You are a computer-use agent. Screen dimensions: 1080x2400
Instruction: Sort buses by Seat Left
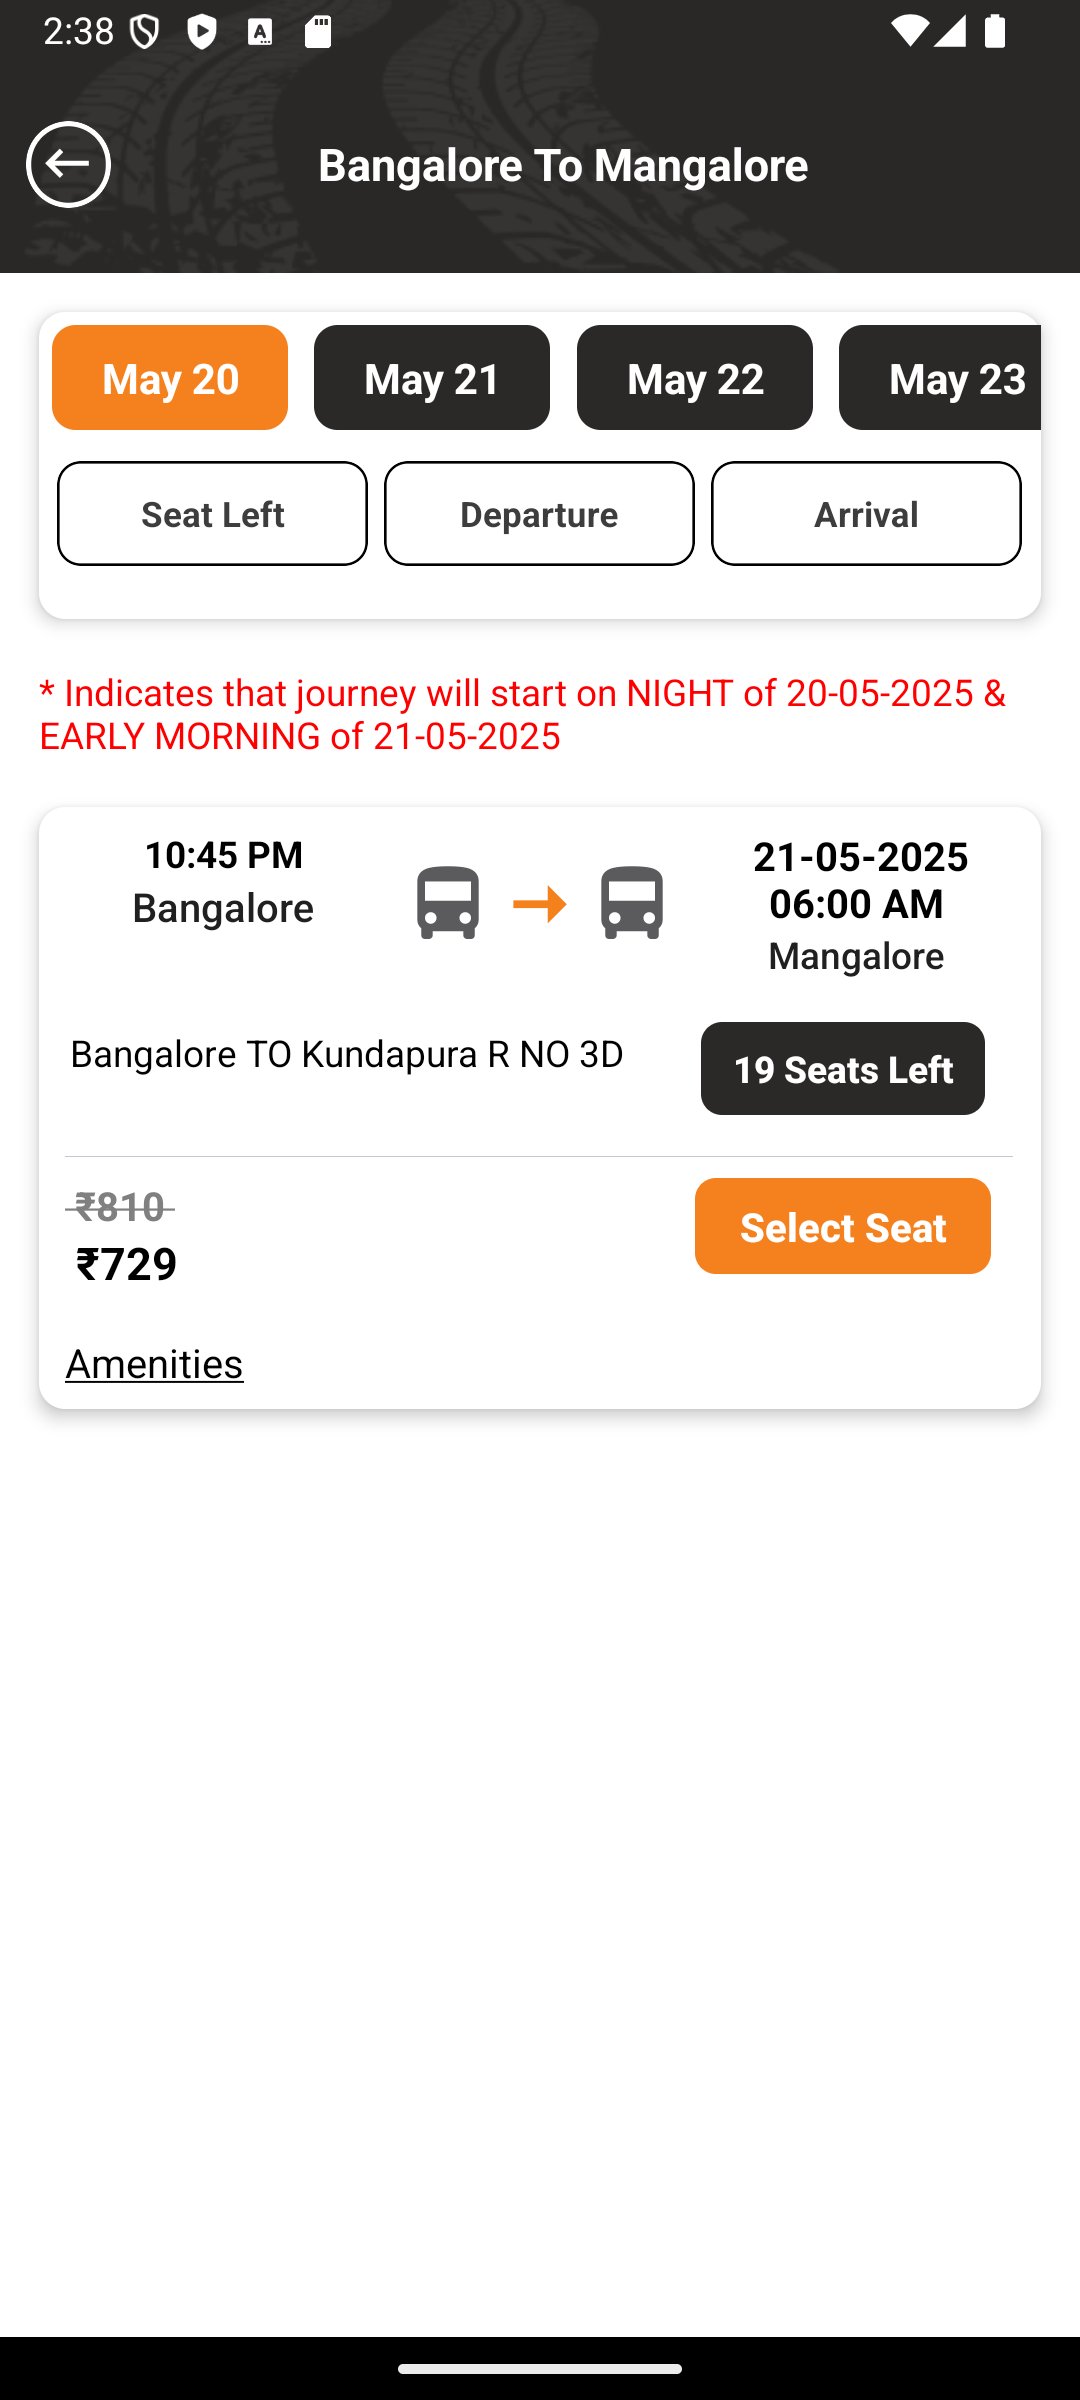[x=212, y=514]
